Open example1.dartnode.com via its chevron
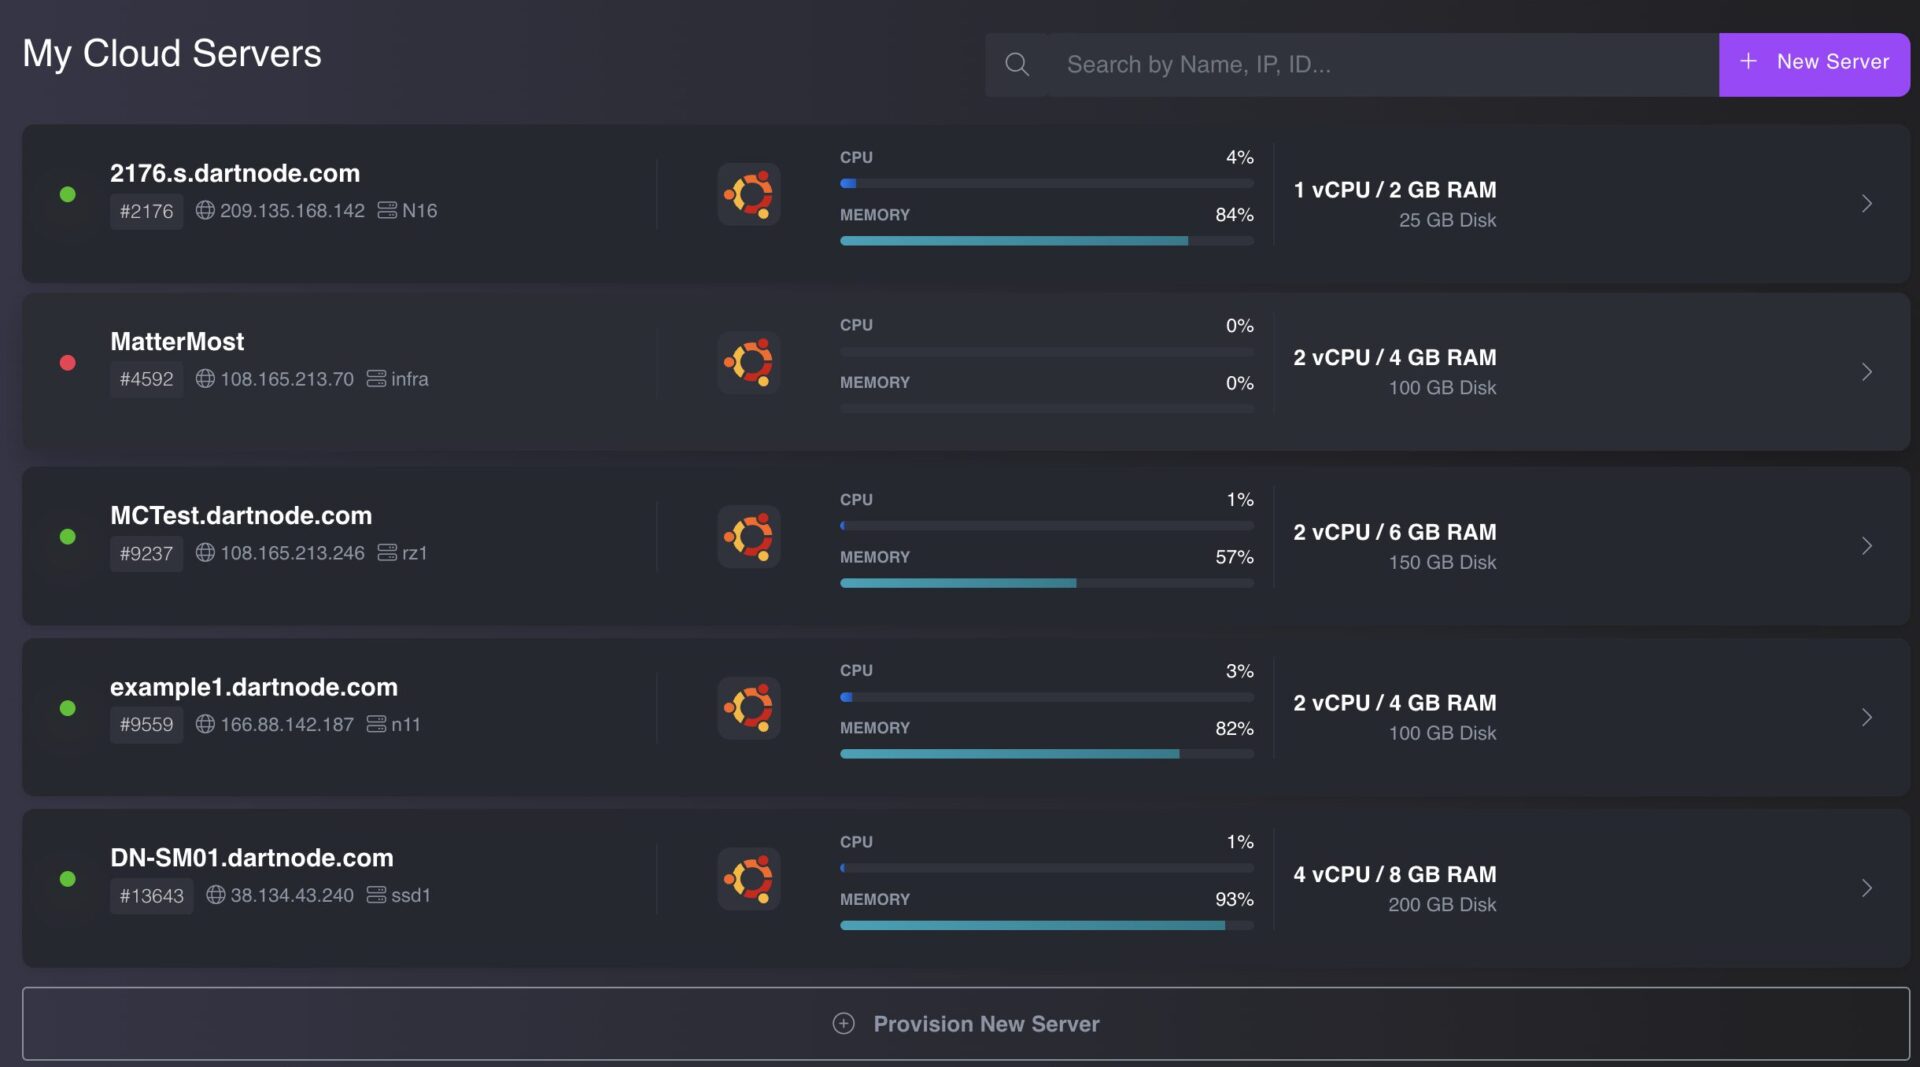The height and width of the screenshot is (1067, 1920). tap(1866, 717)
